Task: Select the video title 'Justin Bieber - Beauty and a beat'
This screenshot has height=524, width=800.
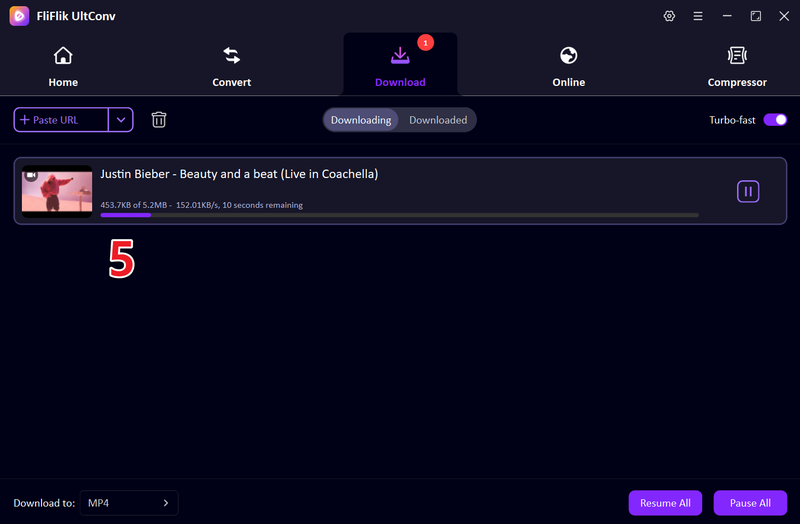Action: (239, 174)
